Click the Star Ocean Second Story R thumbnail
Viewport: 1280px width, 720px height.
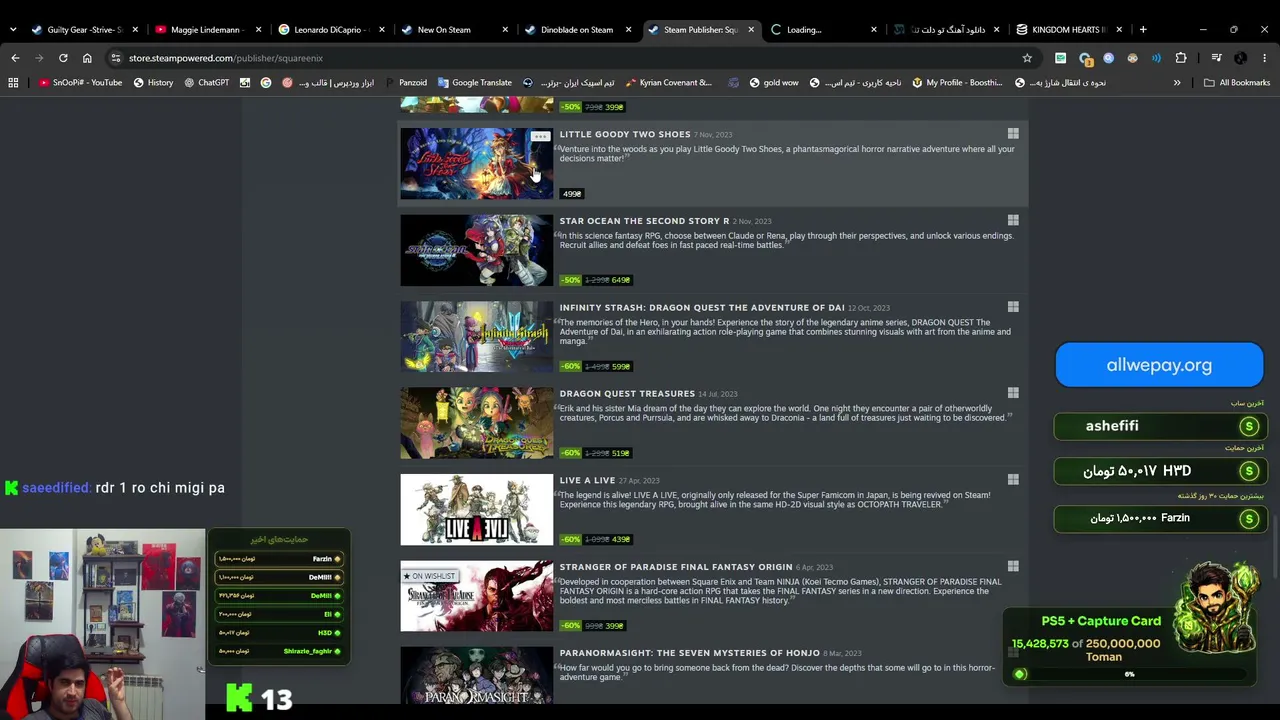[x=477, y=250]
